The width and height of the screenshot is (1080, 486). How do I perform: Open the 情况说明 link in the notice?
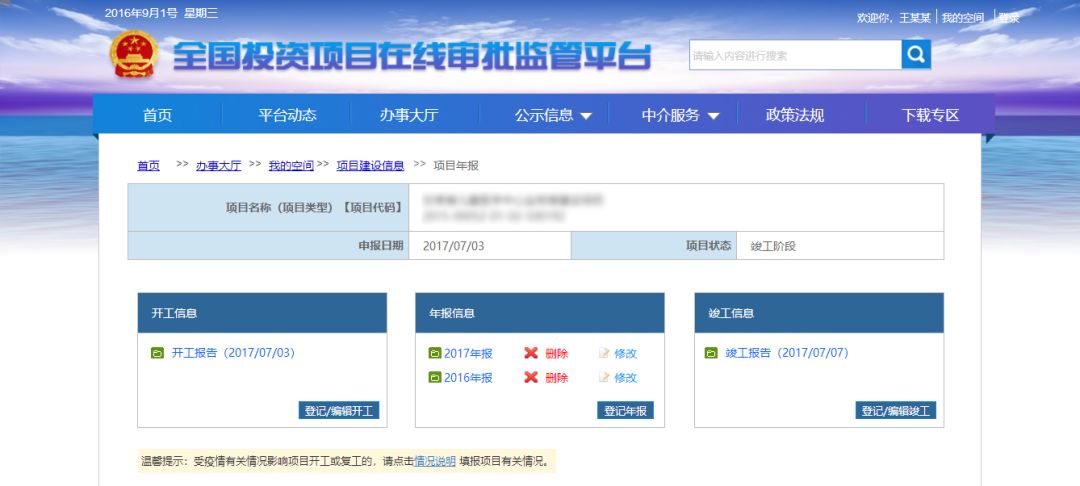(x=435, y=461)
